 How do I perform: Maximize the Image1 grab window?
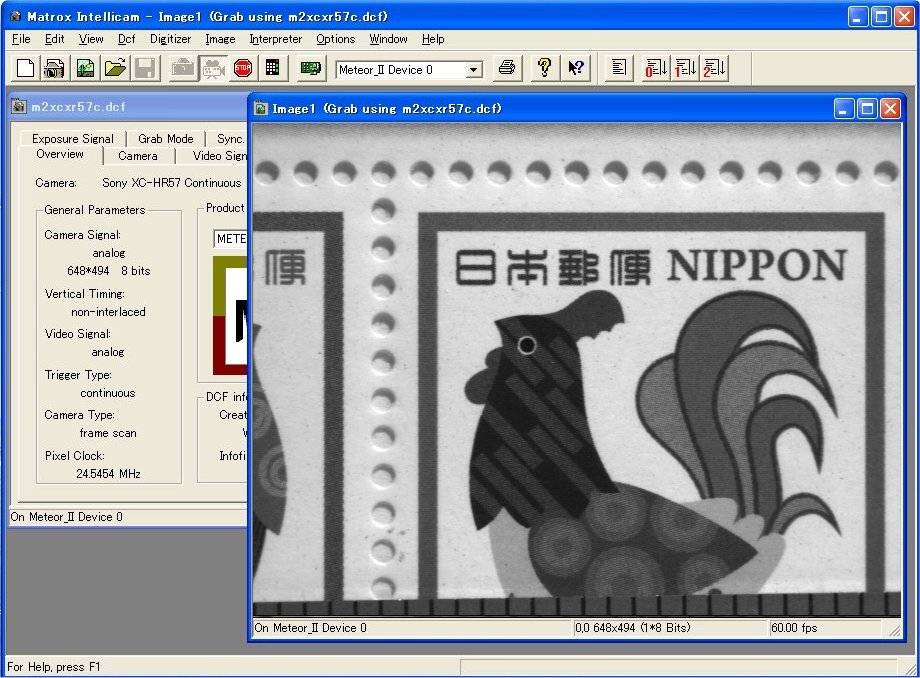867,108
